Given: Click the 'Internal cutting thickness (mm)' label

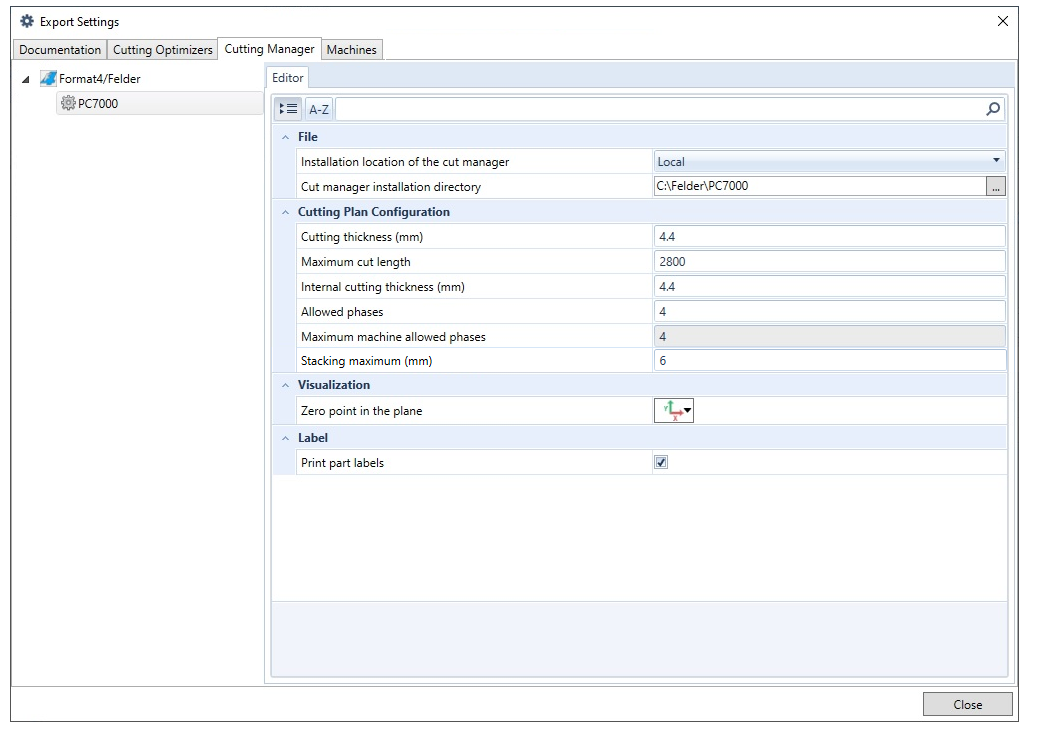Looking at the screenshot, I should (383, 287).
